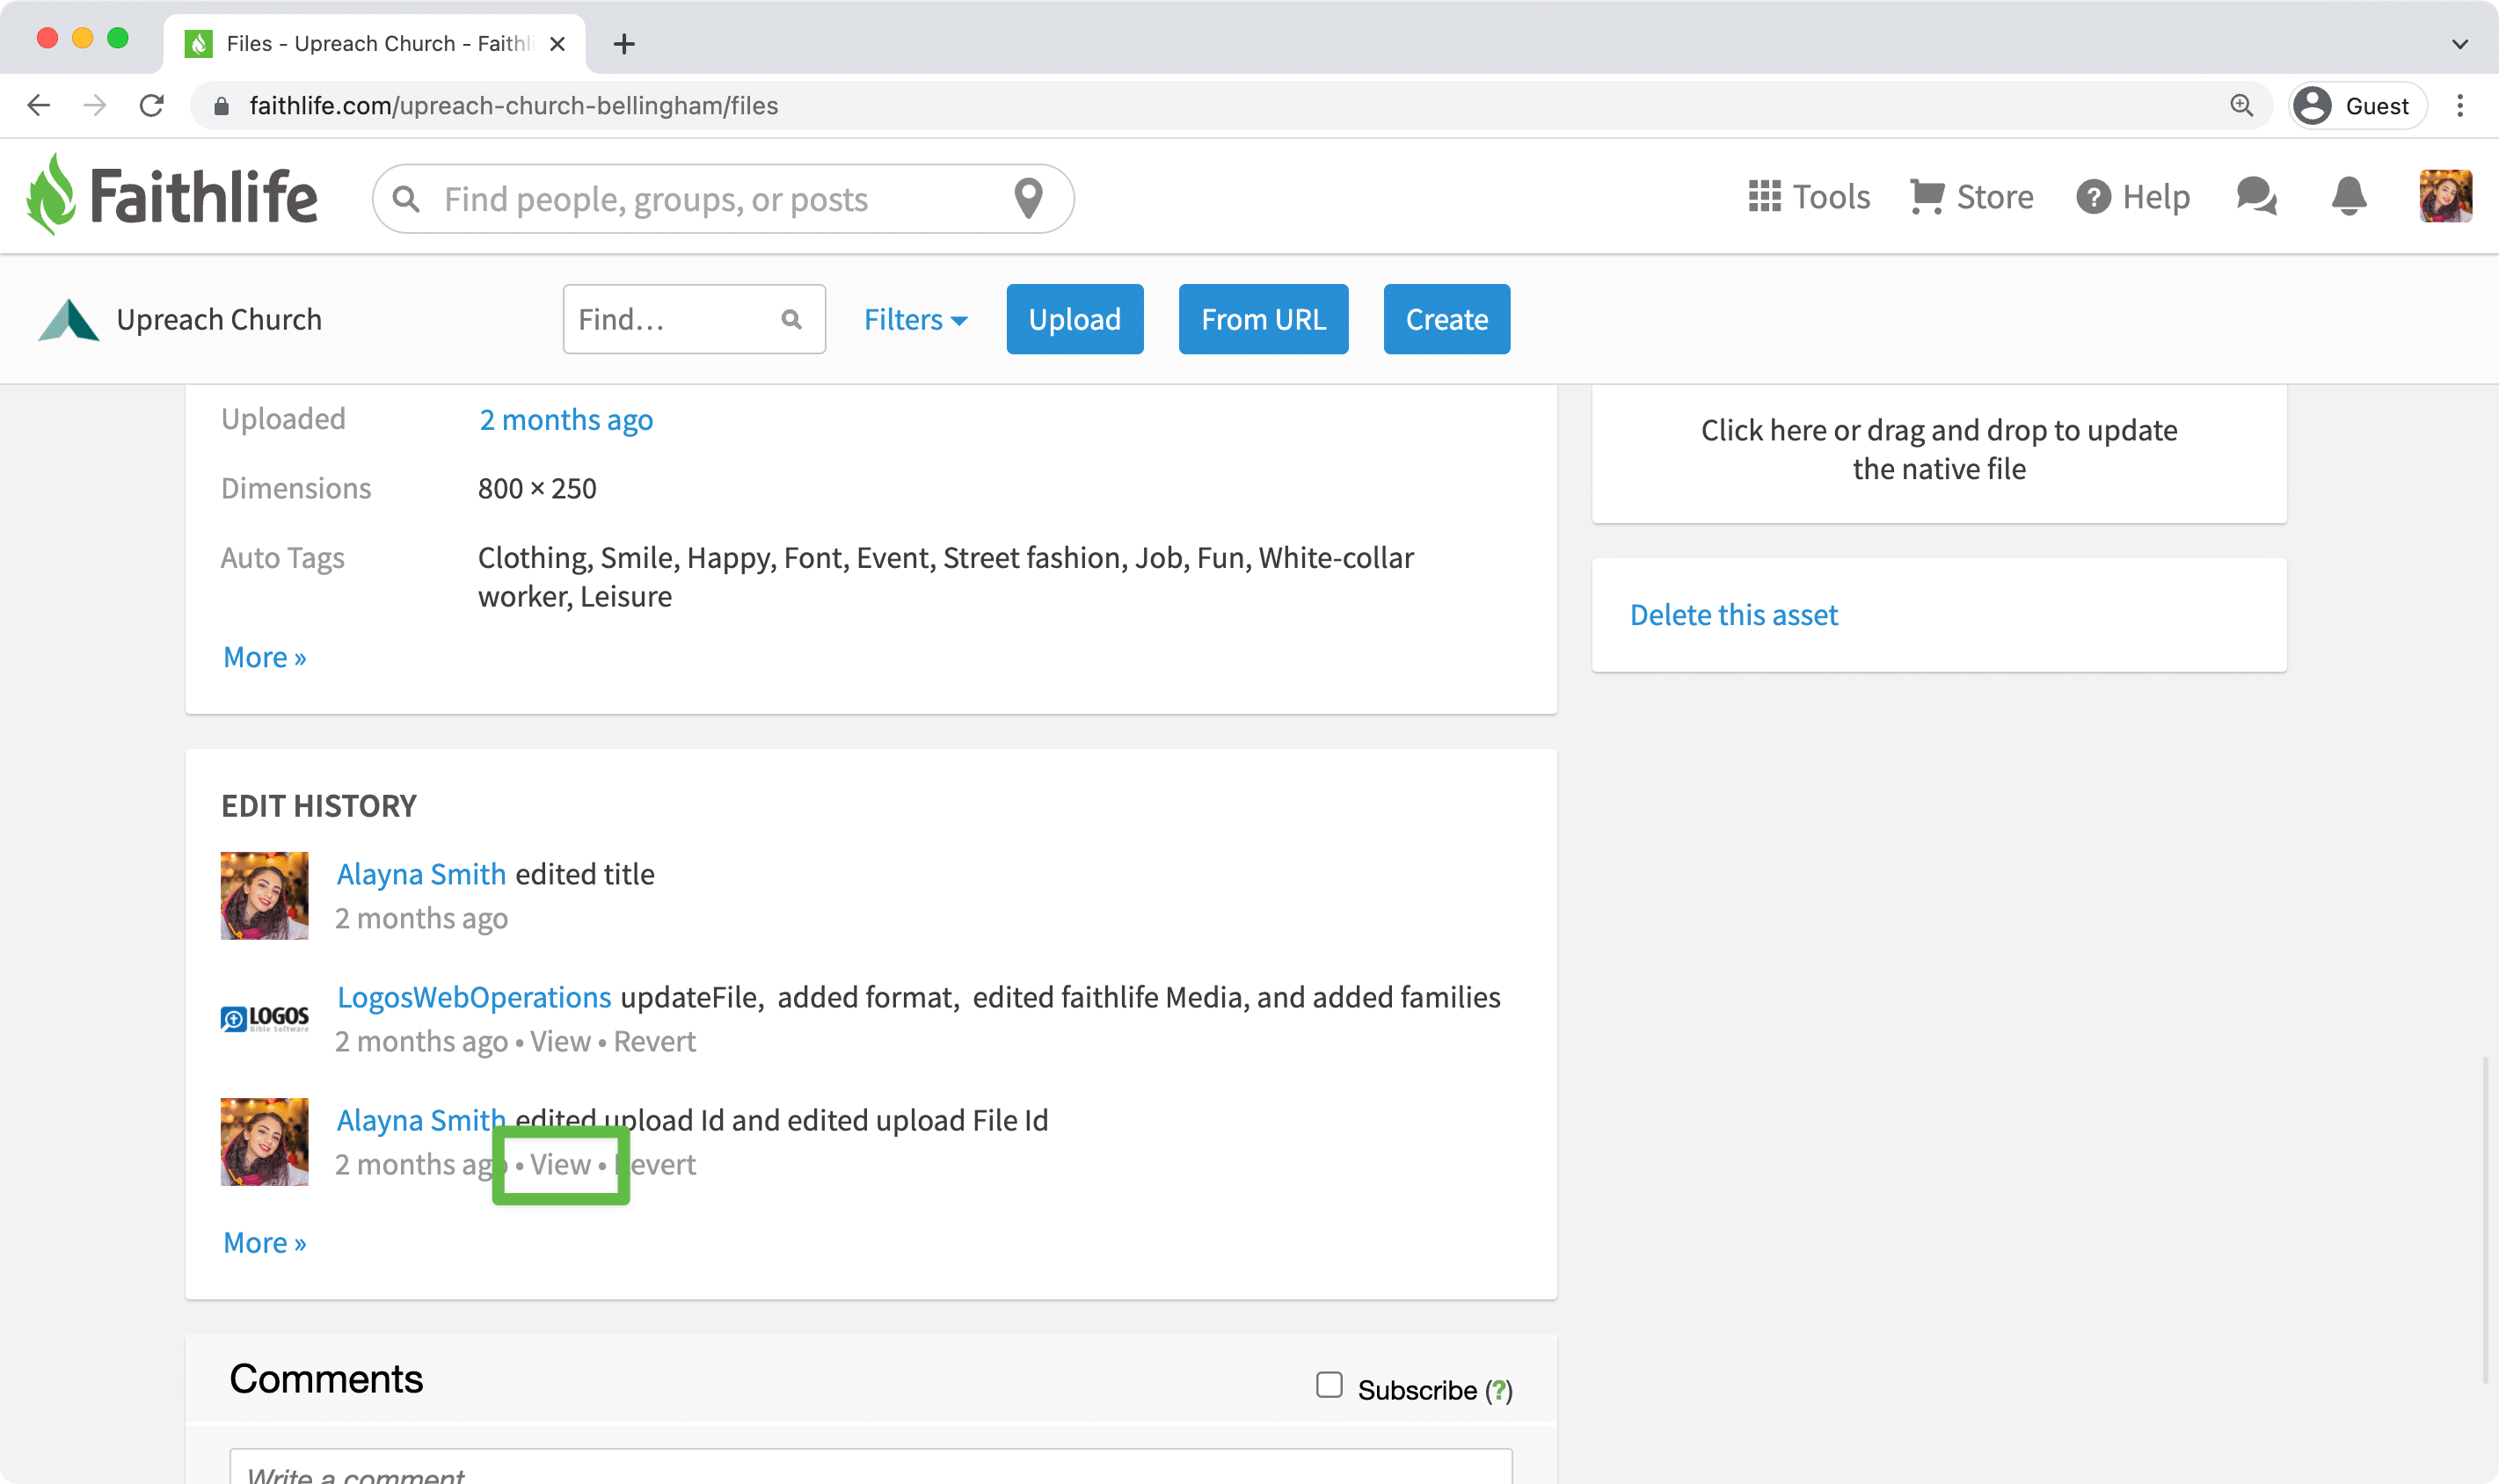Open Upreach Church group name
2499x1484 pixels.
pos(219,320)
